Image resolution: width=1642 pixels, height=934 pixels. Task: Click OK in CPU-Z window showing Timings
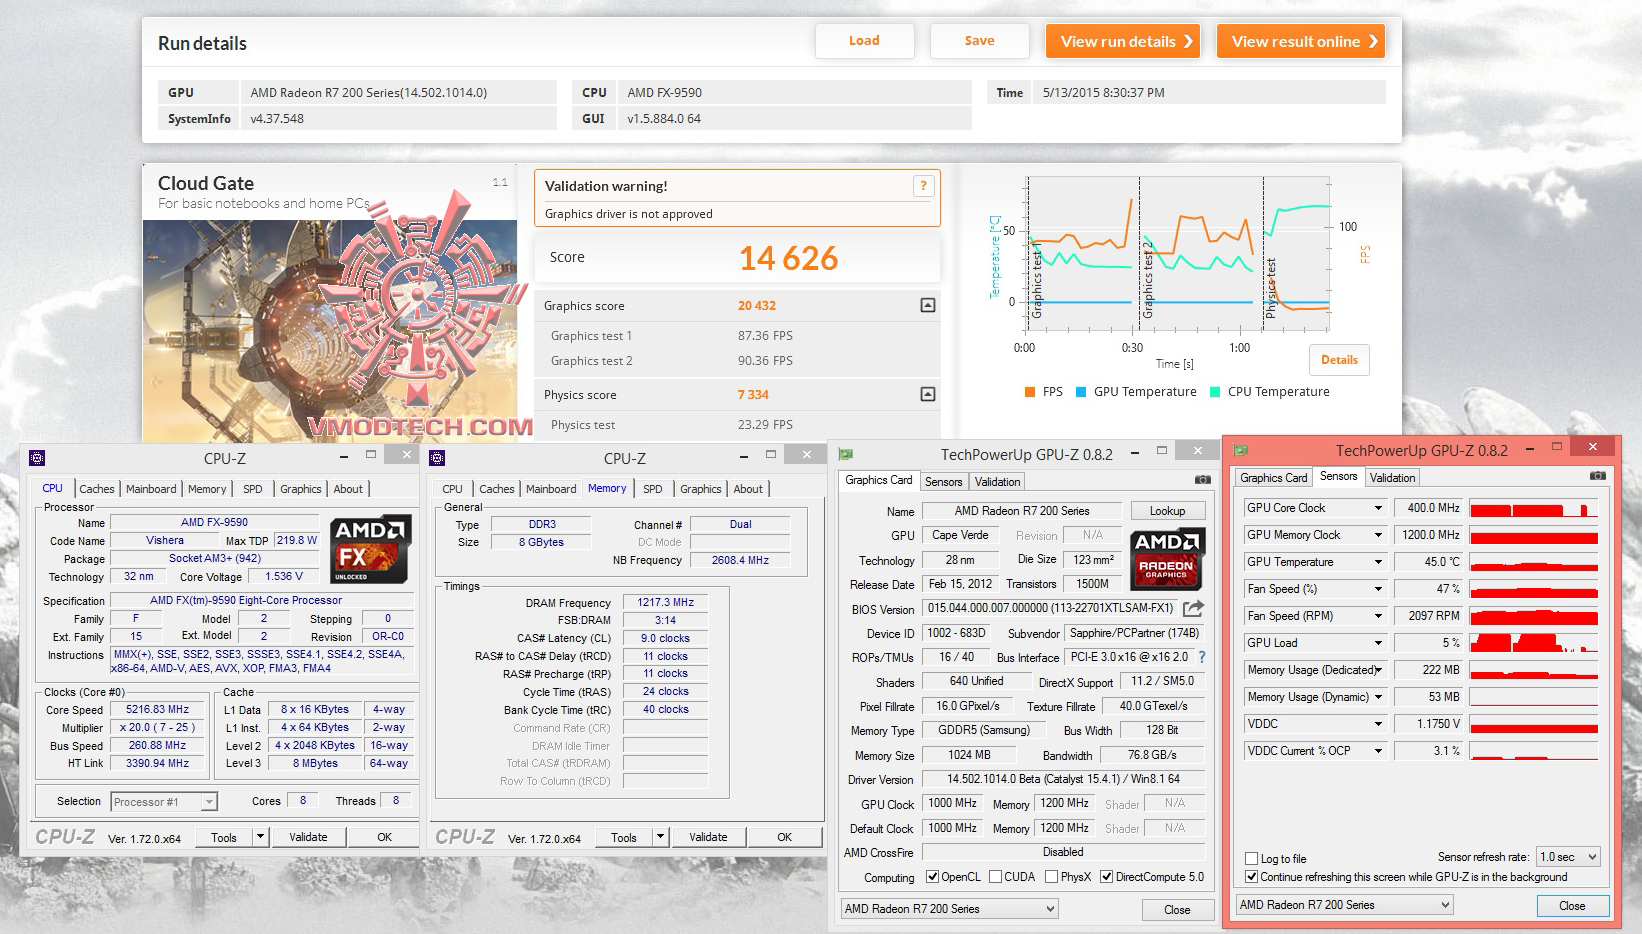pyautogui.click(x=785, y=837)
